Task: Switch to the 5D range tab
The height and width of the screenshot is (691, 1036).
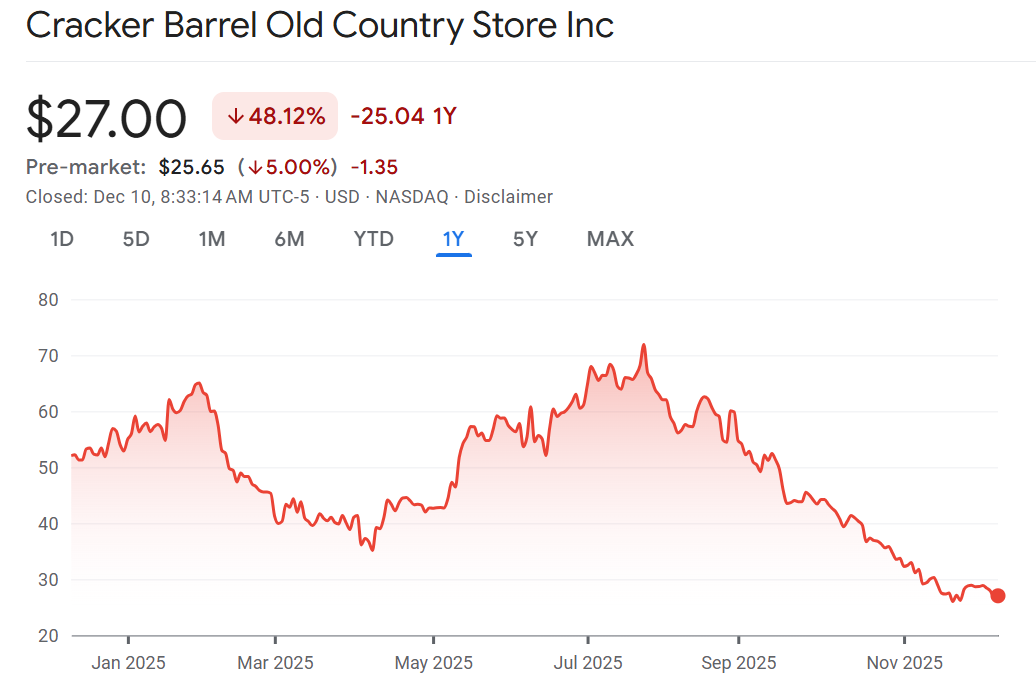Action: [136, 239]
